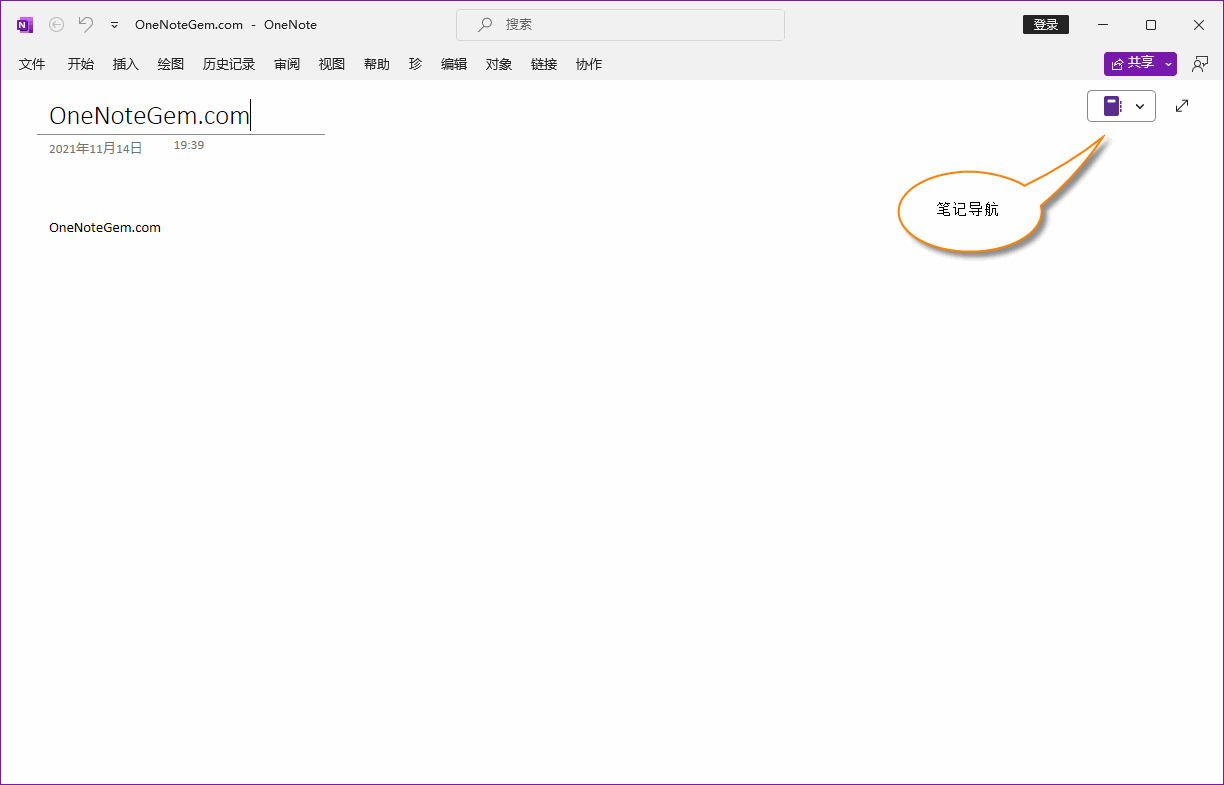Image resolution: width=1224 pixels, height=785 pixels.
Task: Open the Customize Quick Access Toolbar dropdown
Action: tap(114, 26)
